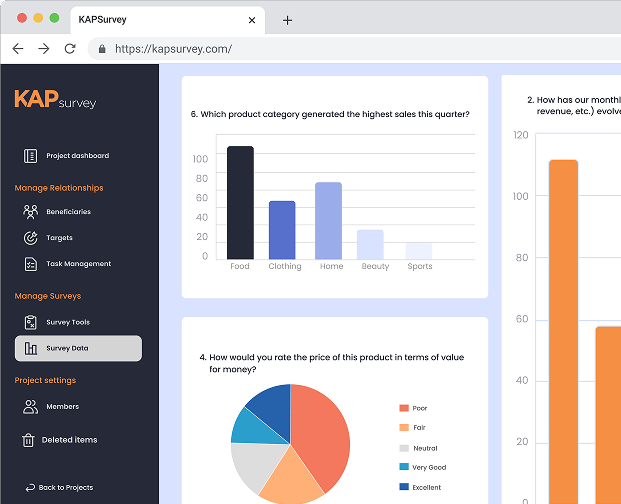
Task: Click the light blue Very Good pie slice
Action: coord(253,430)
